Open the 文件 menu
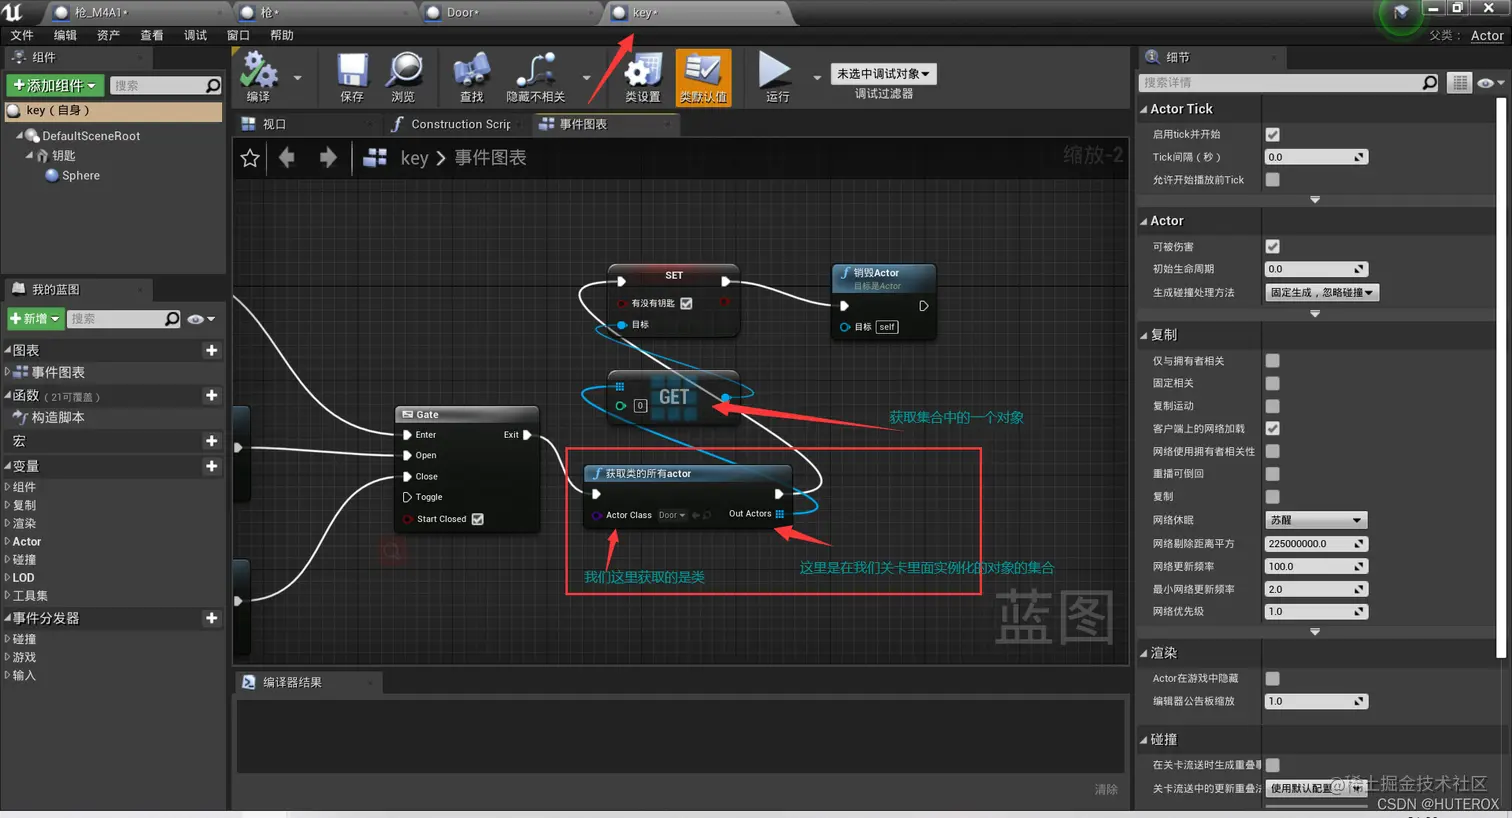The height and width of the screenshot is (818, 1512). tap(22, 35)
